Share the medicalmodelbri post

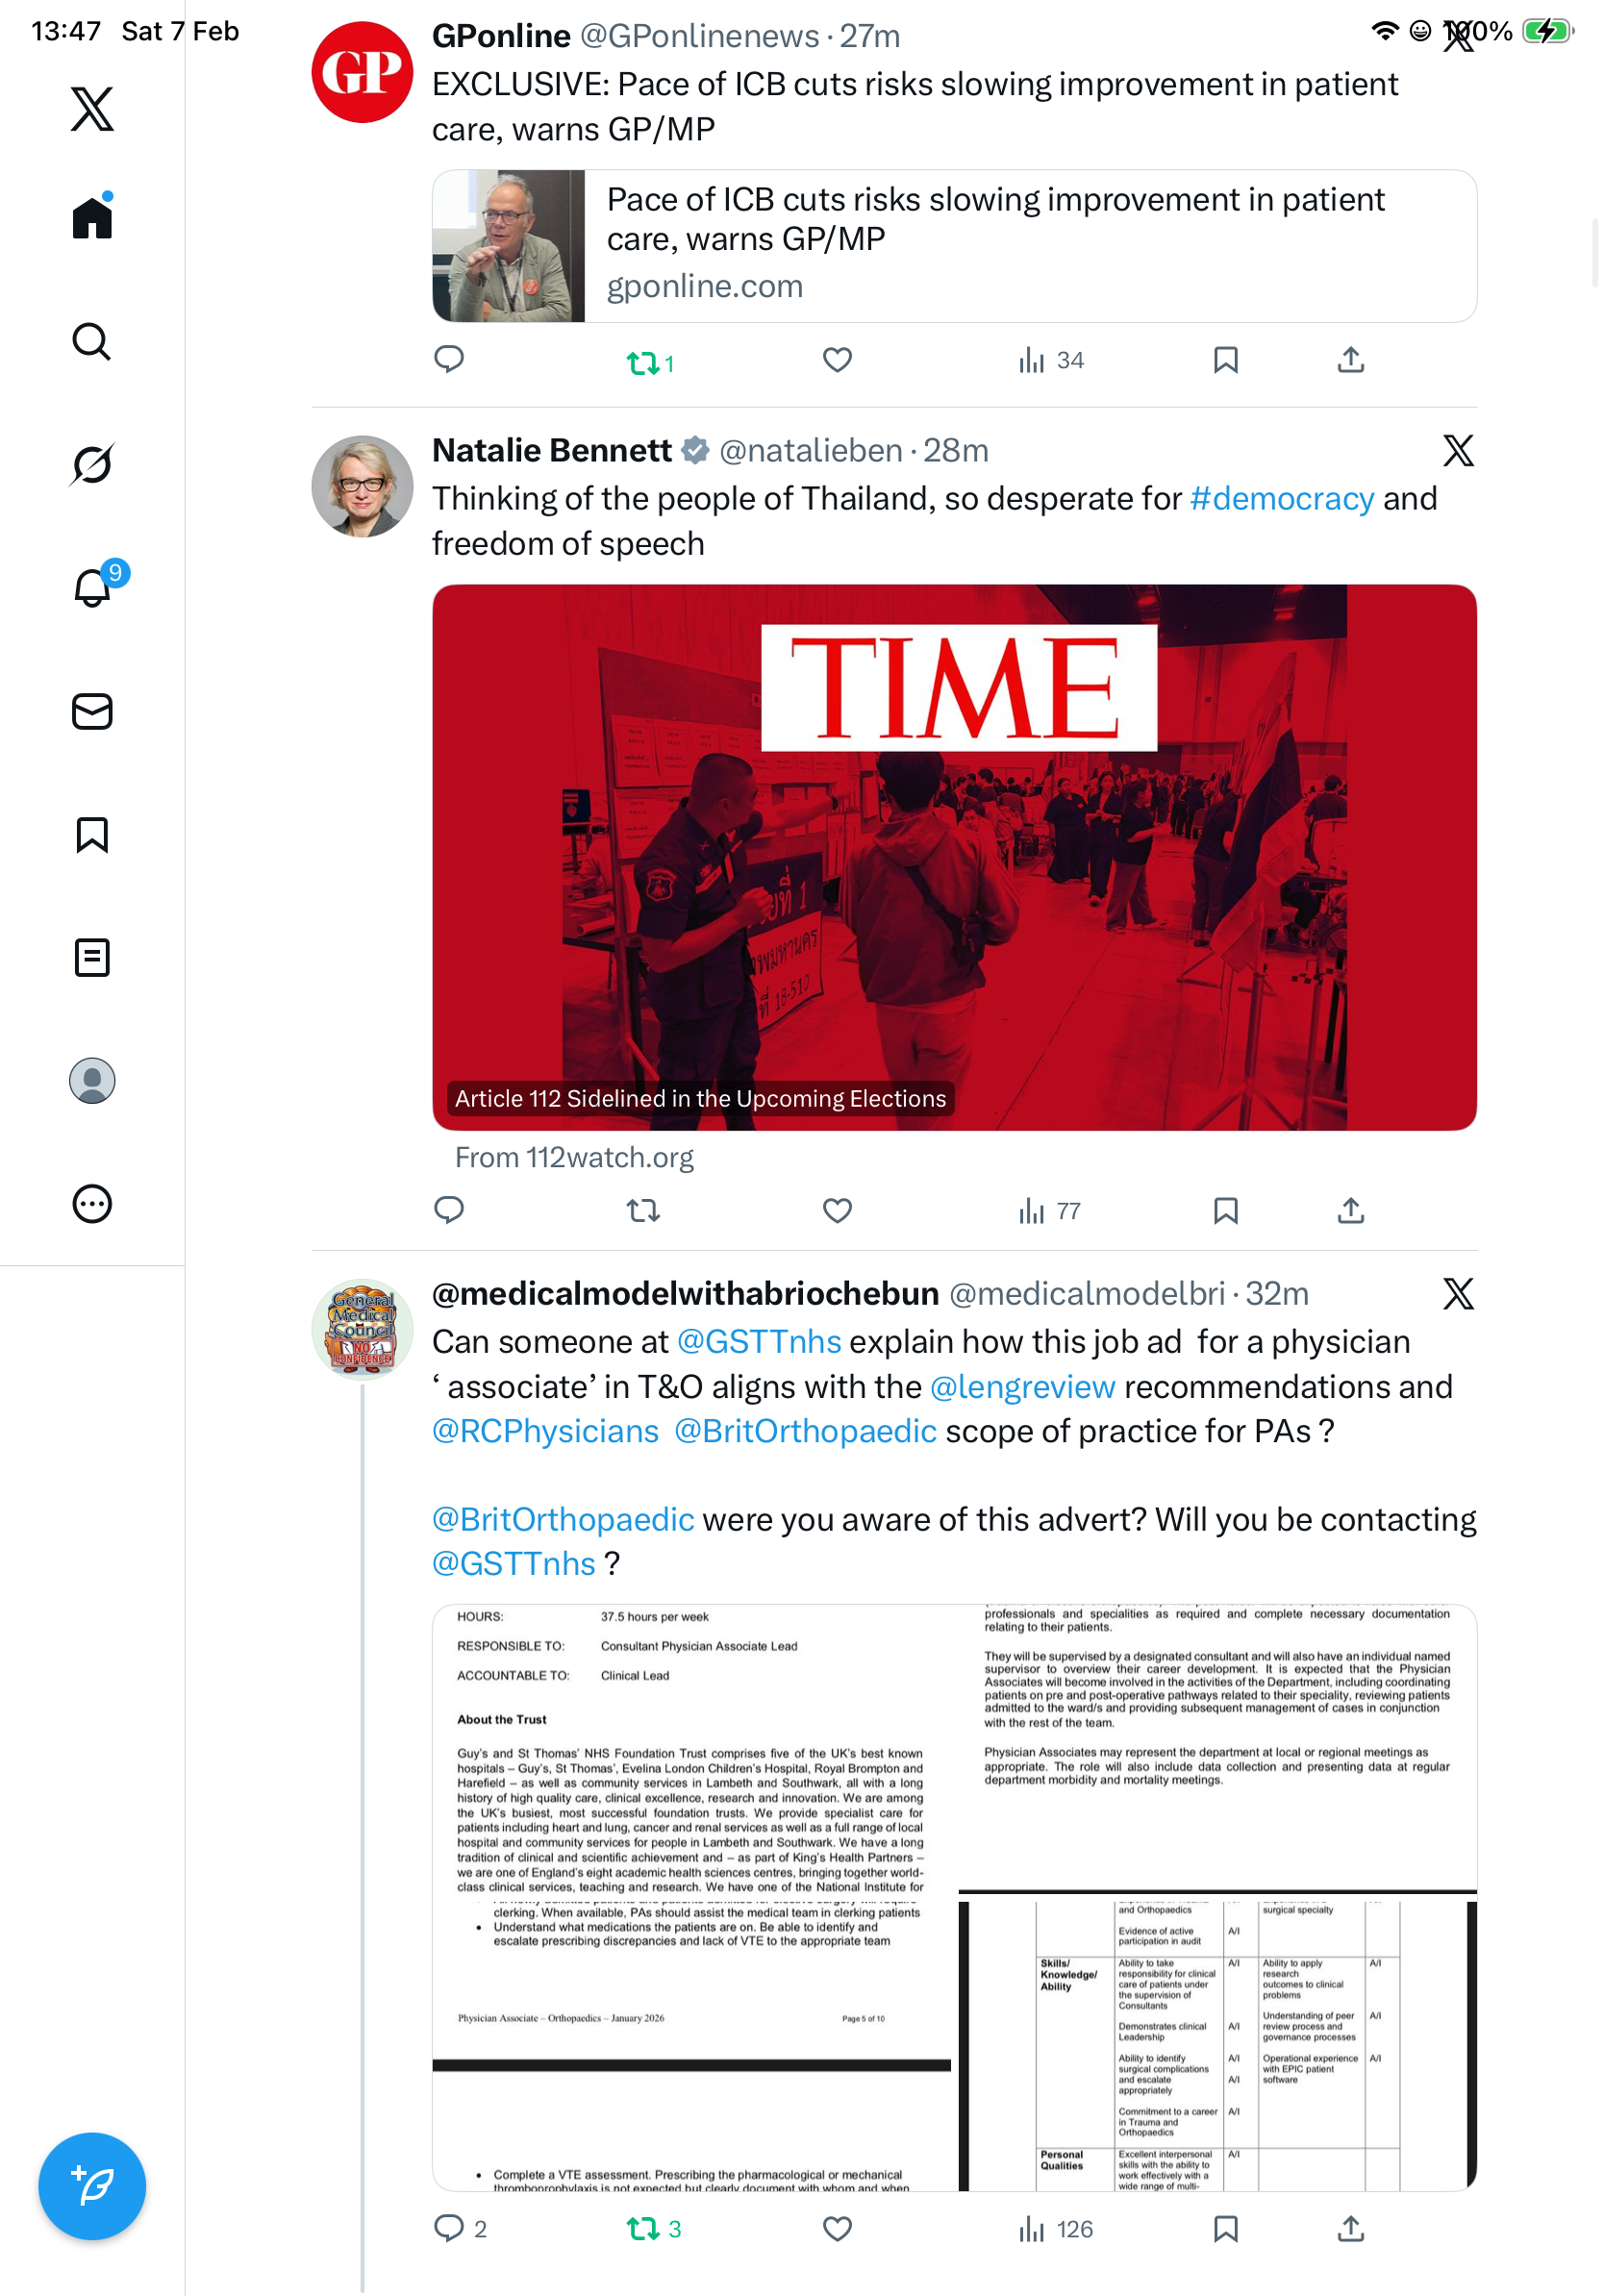1350,2228
